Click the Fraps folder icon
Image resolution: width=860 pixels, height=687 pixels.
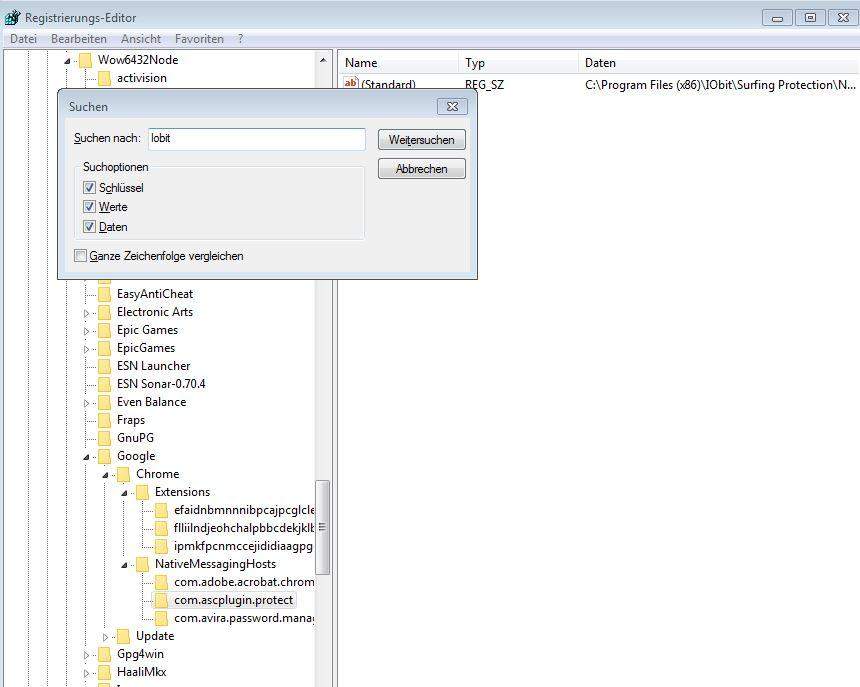[x=105, y=420]
